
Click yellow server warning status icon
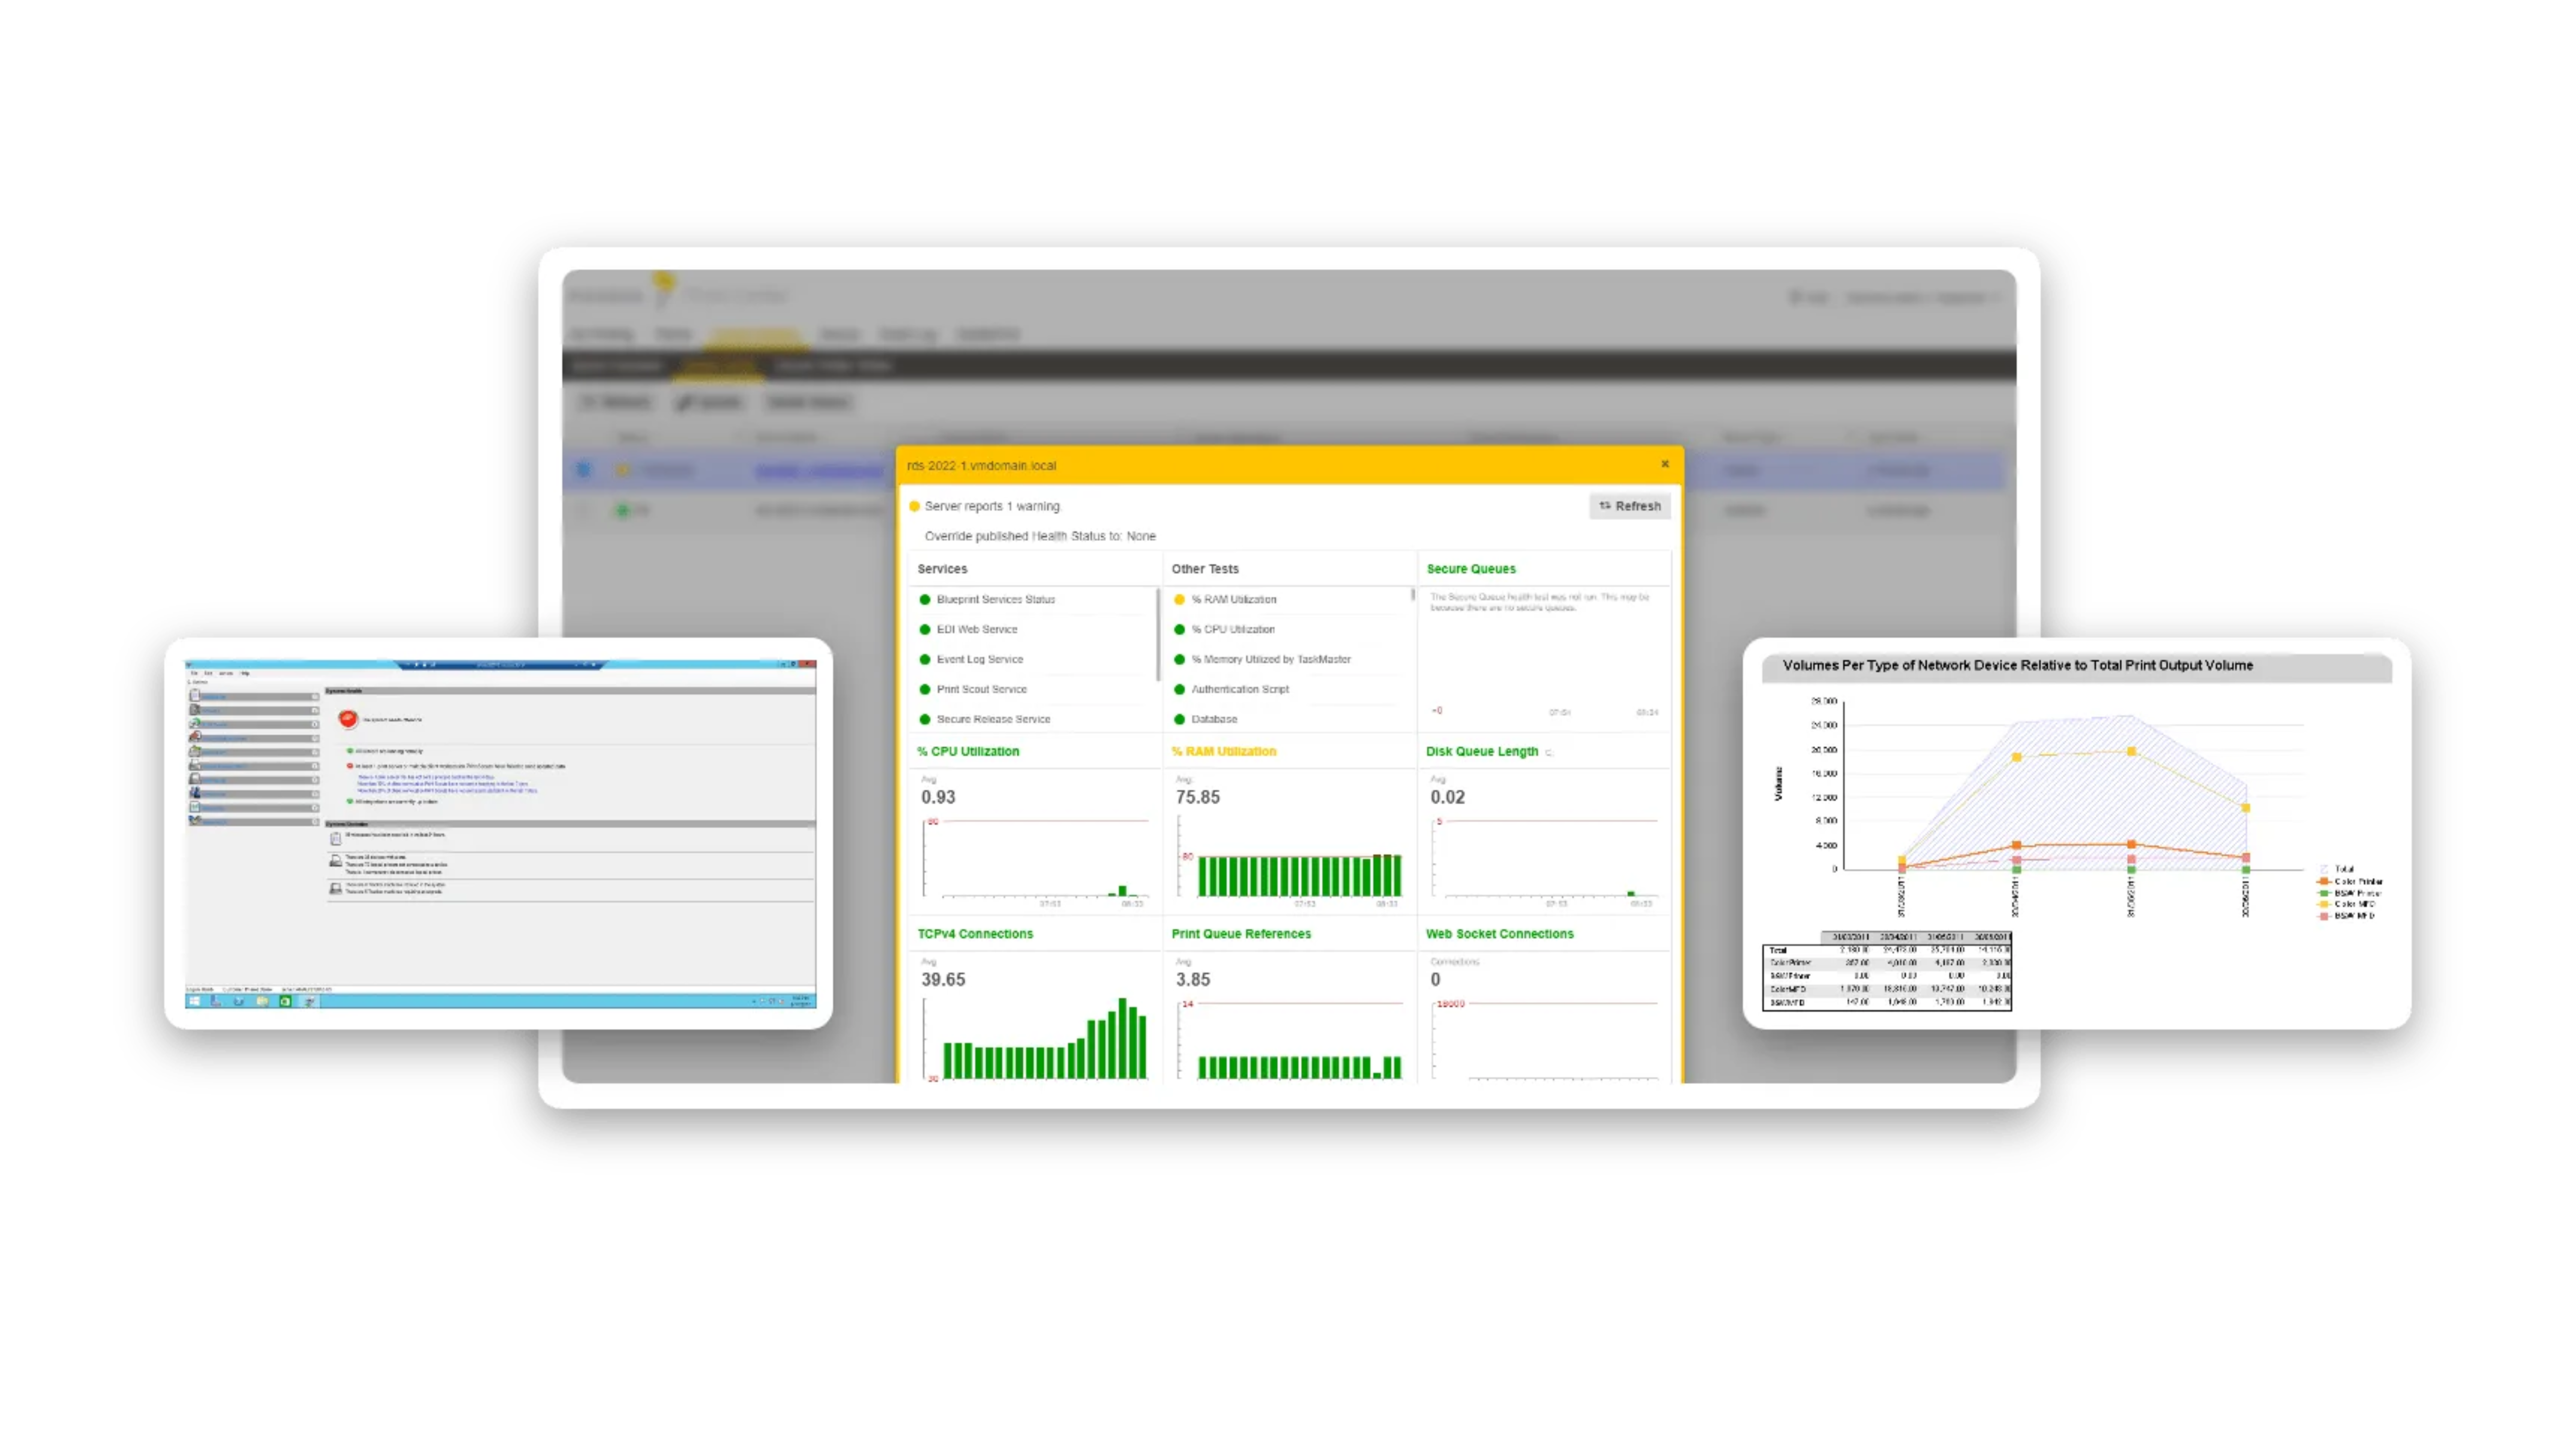point(914,507)
